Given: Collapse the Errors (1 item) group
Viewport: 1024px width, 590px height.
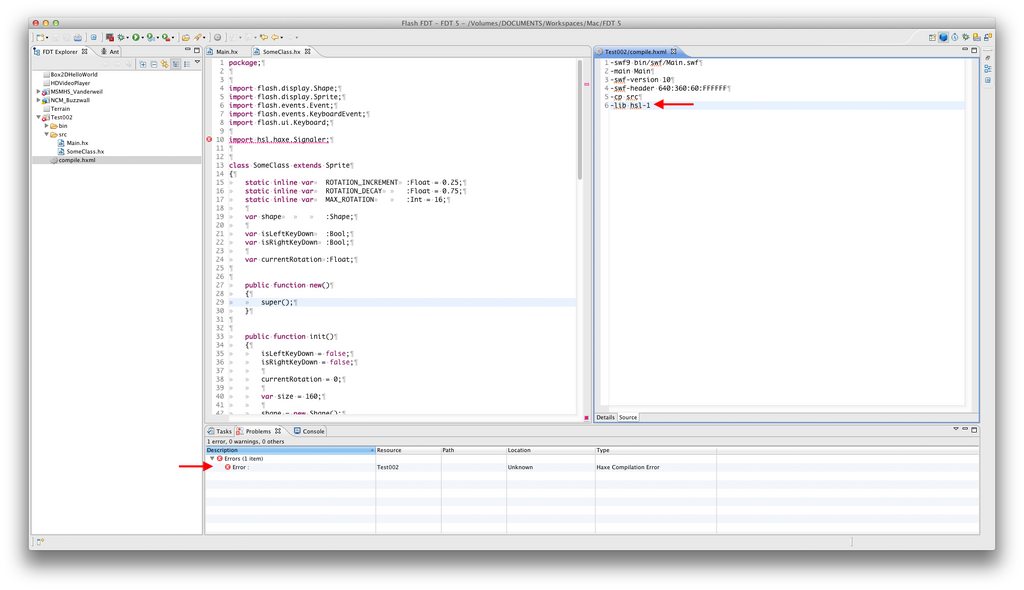Looking at the screenshot, I should point(211,458).
